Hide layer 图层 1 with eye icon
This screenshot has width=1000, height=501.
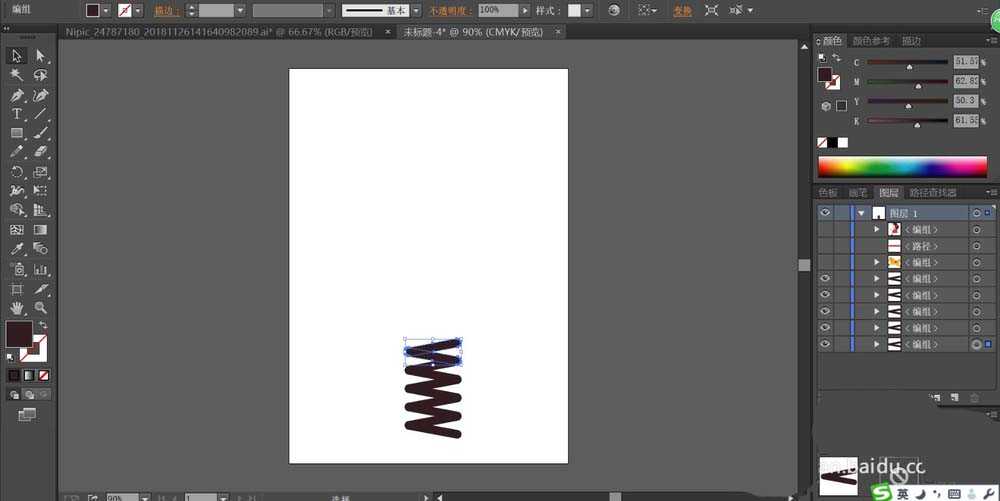click(x=825, y=213)
